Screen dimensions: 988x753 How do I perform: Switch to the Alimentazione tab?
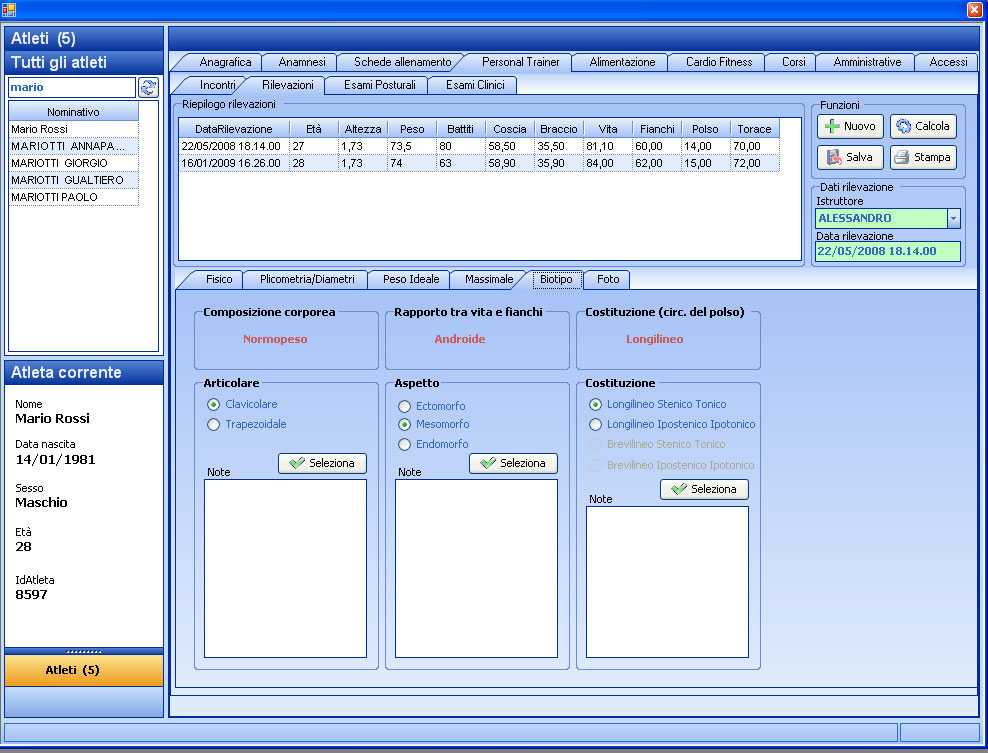tap(622, 62)
